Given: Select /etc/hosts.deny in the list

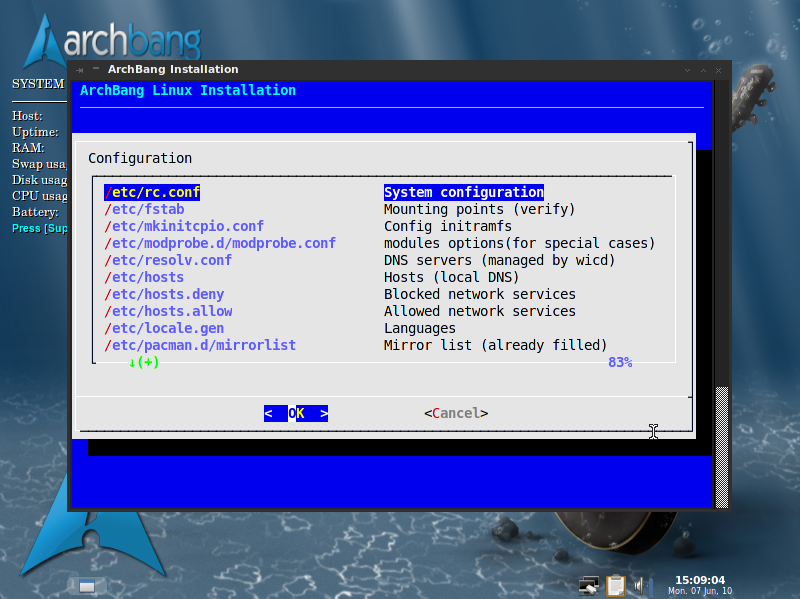Looking at the screenshot, I should [164, 294].
